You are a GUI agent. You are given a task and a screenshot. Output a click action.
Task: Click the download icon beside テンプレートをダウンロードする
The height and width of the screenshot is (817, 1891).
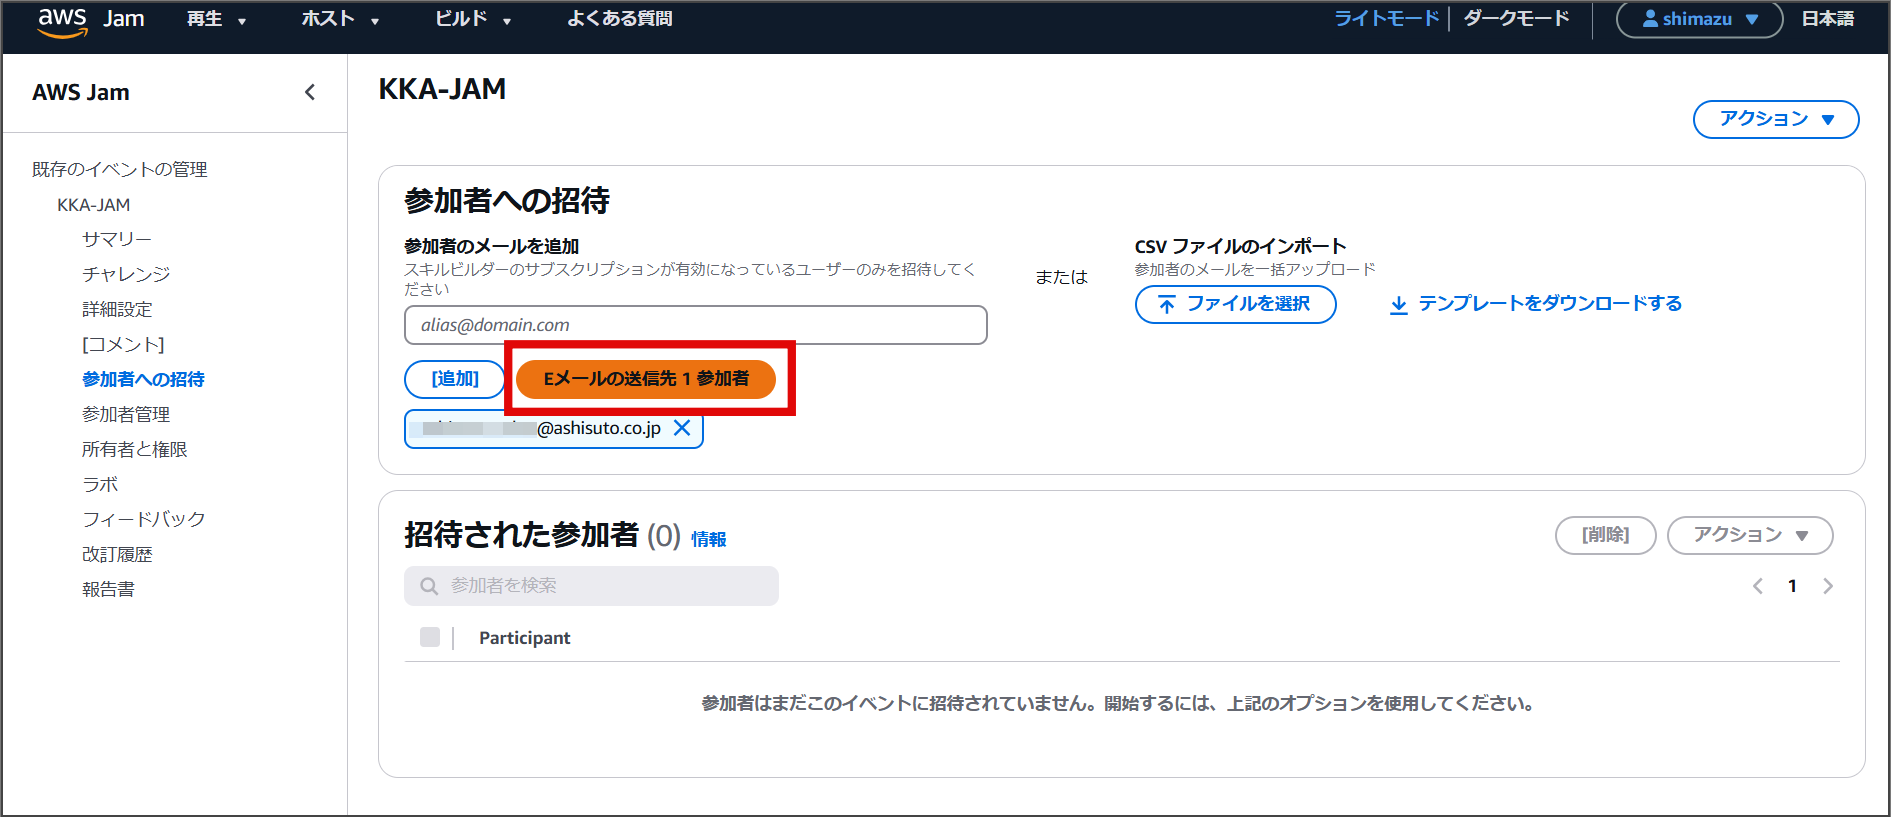click(x=1399, y=304)
